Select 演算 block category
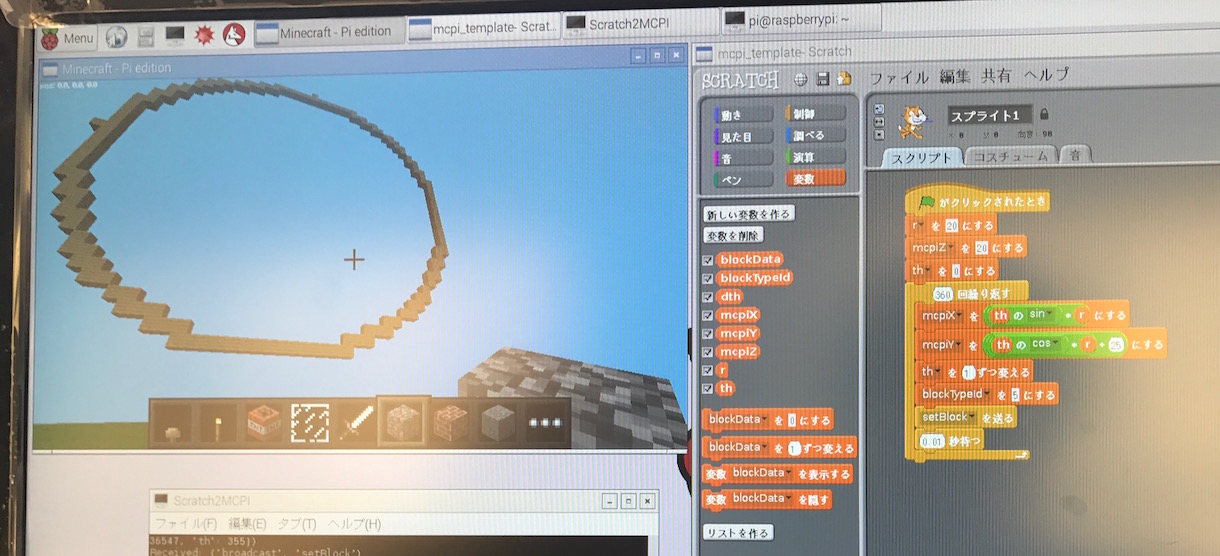This screenshot has width=1220, height=556. [x=815, y=157]
